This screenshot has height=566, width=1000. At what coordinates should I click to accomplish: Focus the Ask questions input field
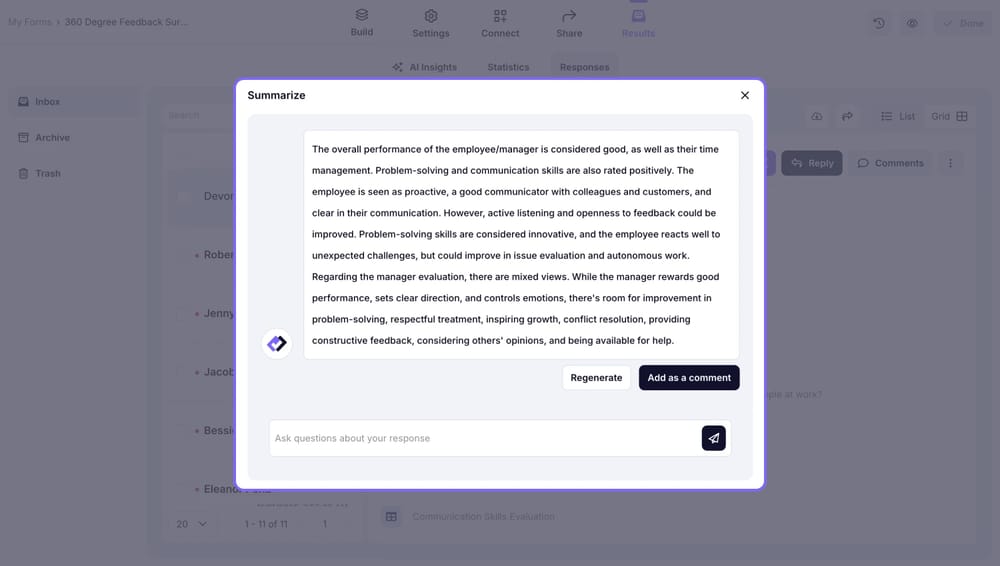(x=485, y=438)
